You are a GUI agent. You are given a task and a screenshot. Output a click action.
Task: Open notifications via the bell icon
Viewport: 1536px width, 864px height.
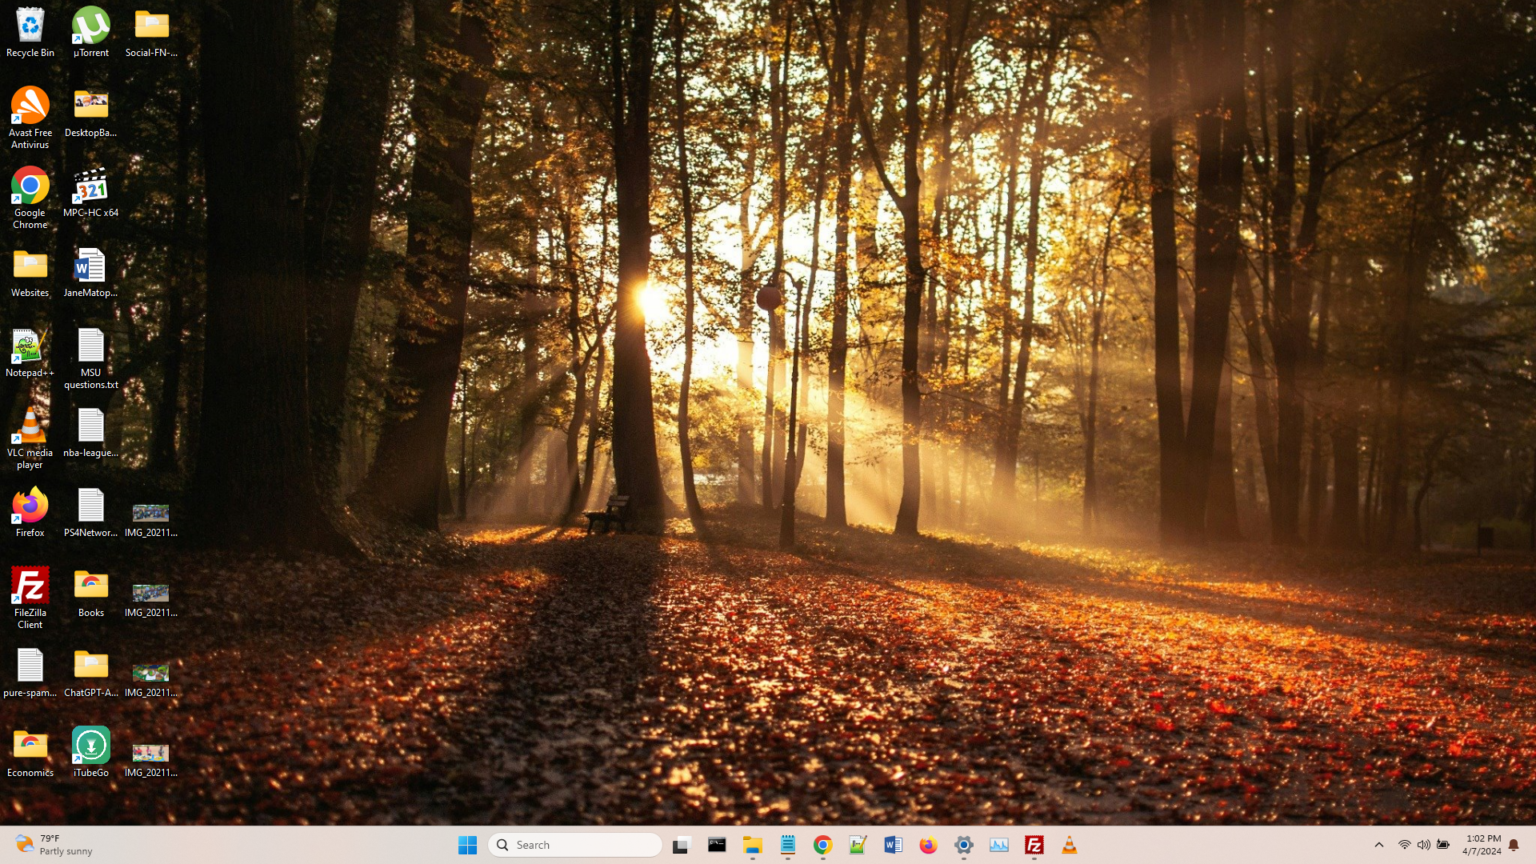pos(1512,845)
